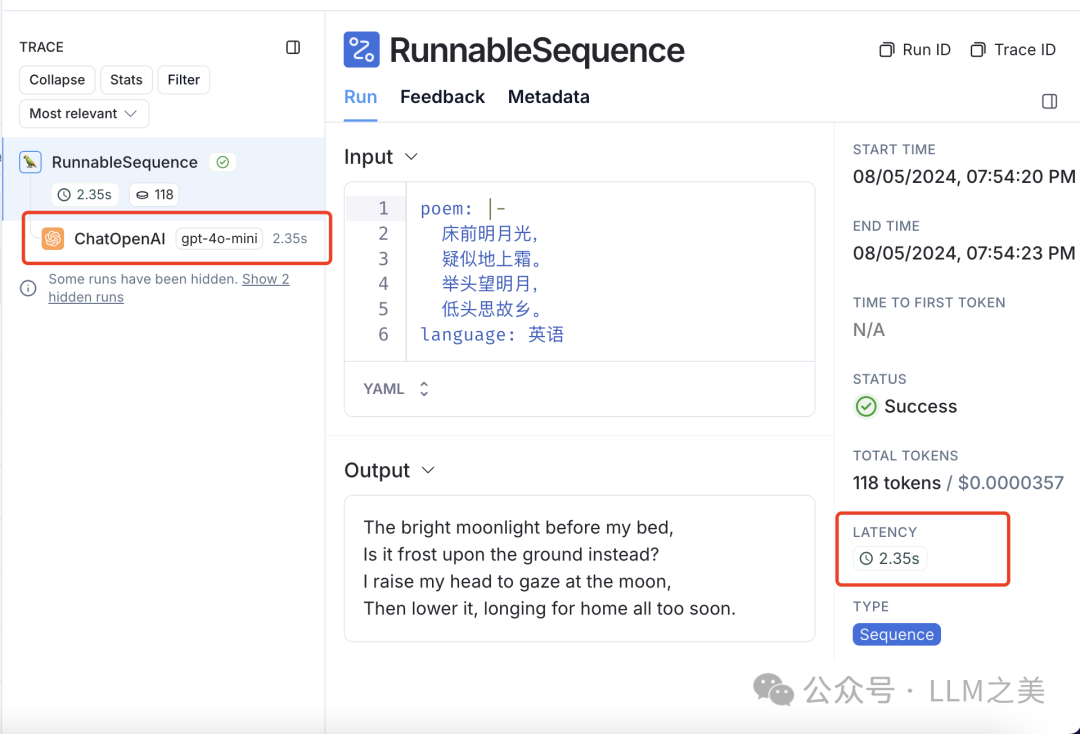Toggle the trace sidebar panel icon
The height and width of the screenshot is (734, 1080).
(293, 47)
